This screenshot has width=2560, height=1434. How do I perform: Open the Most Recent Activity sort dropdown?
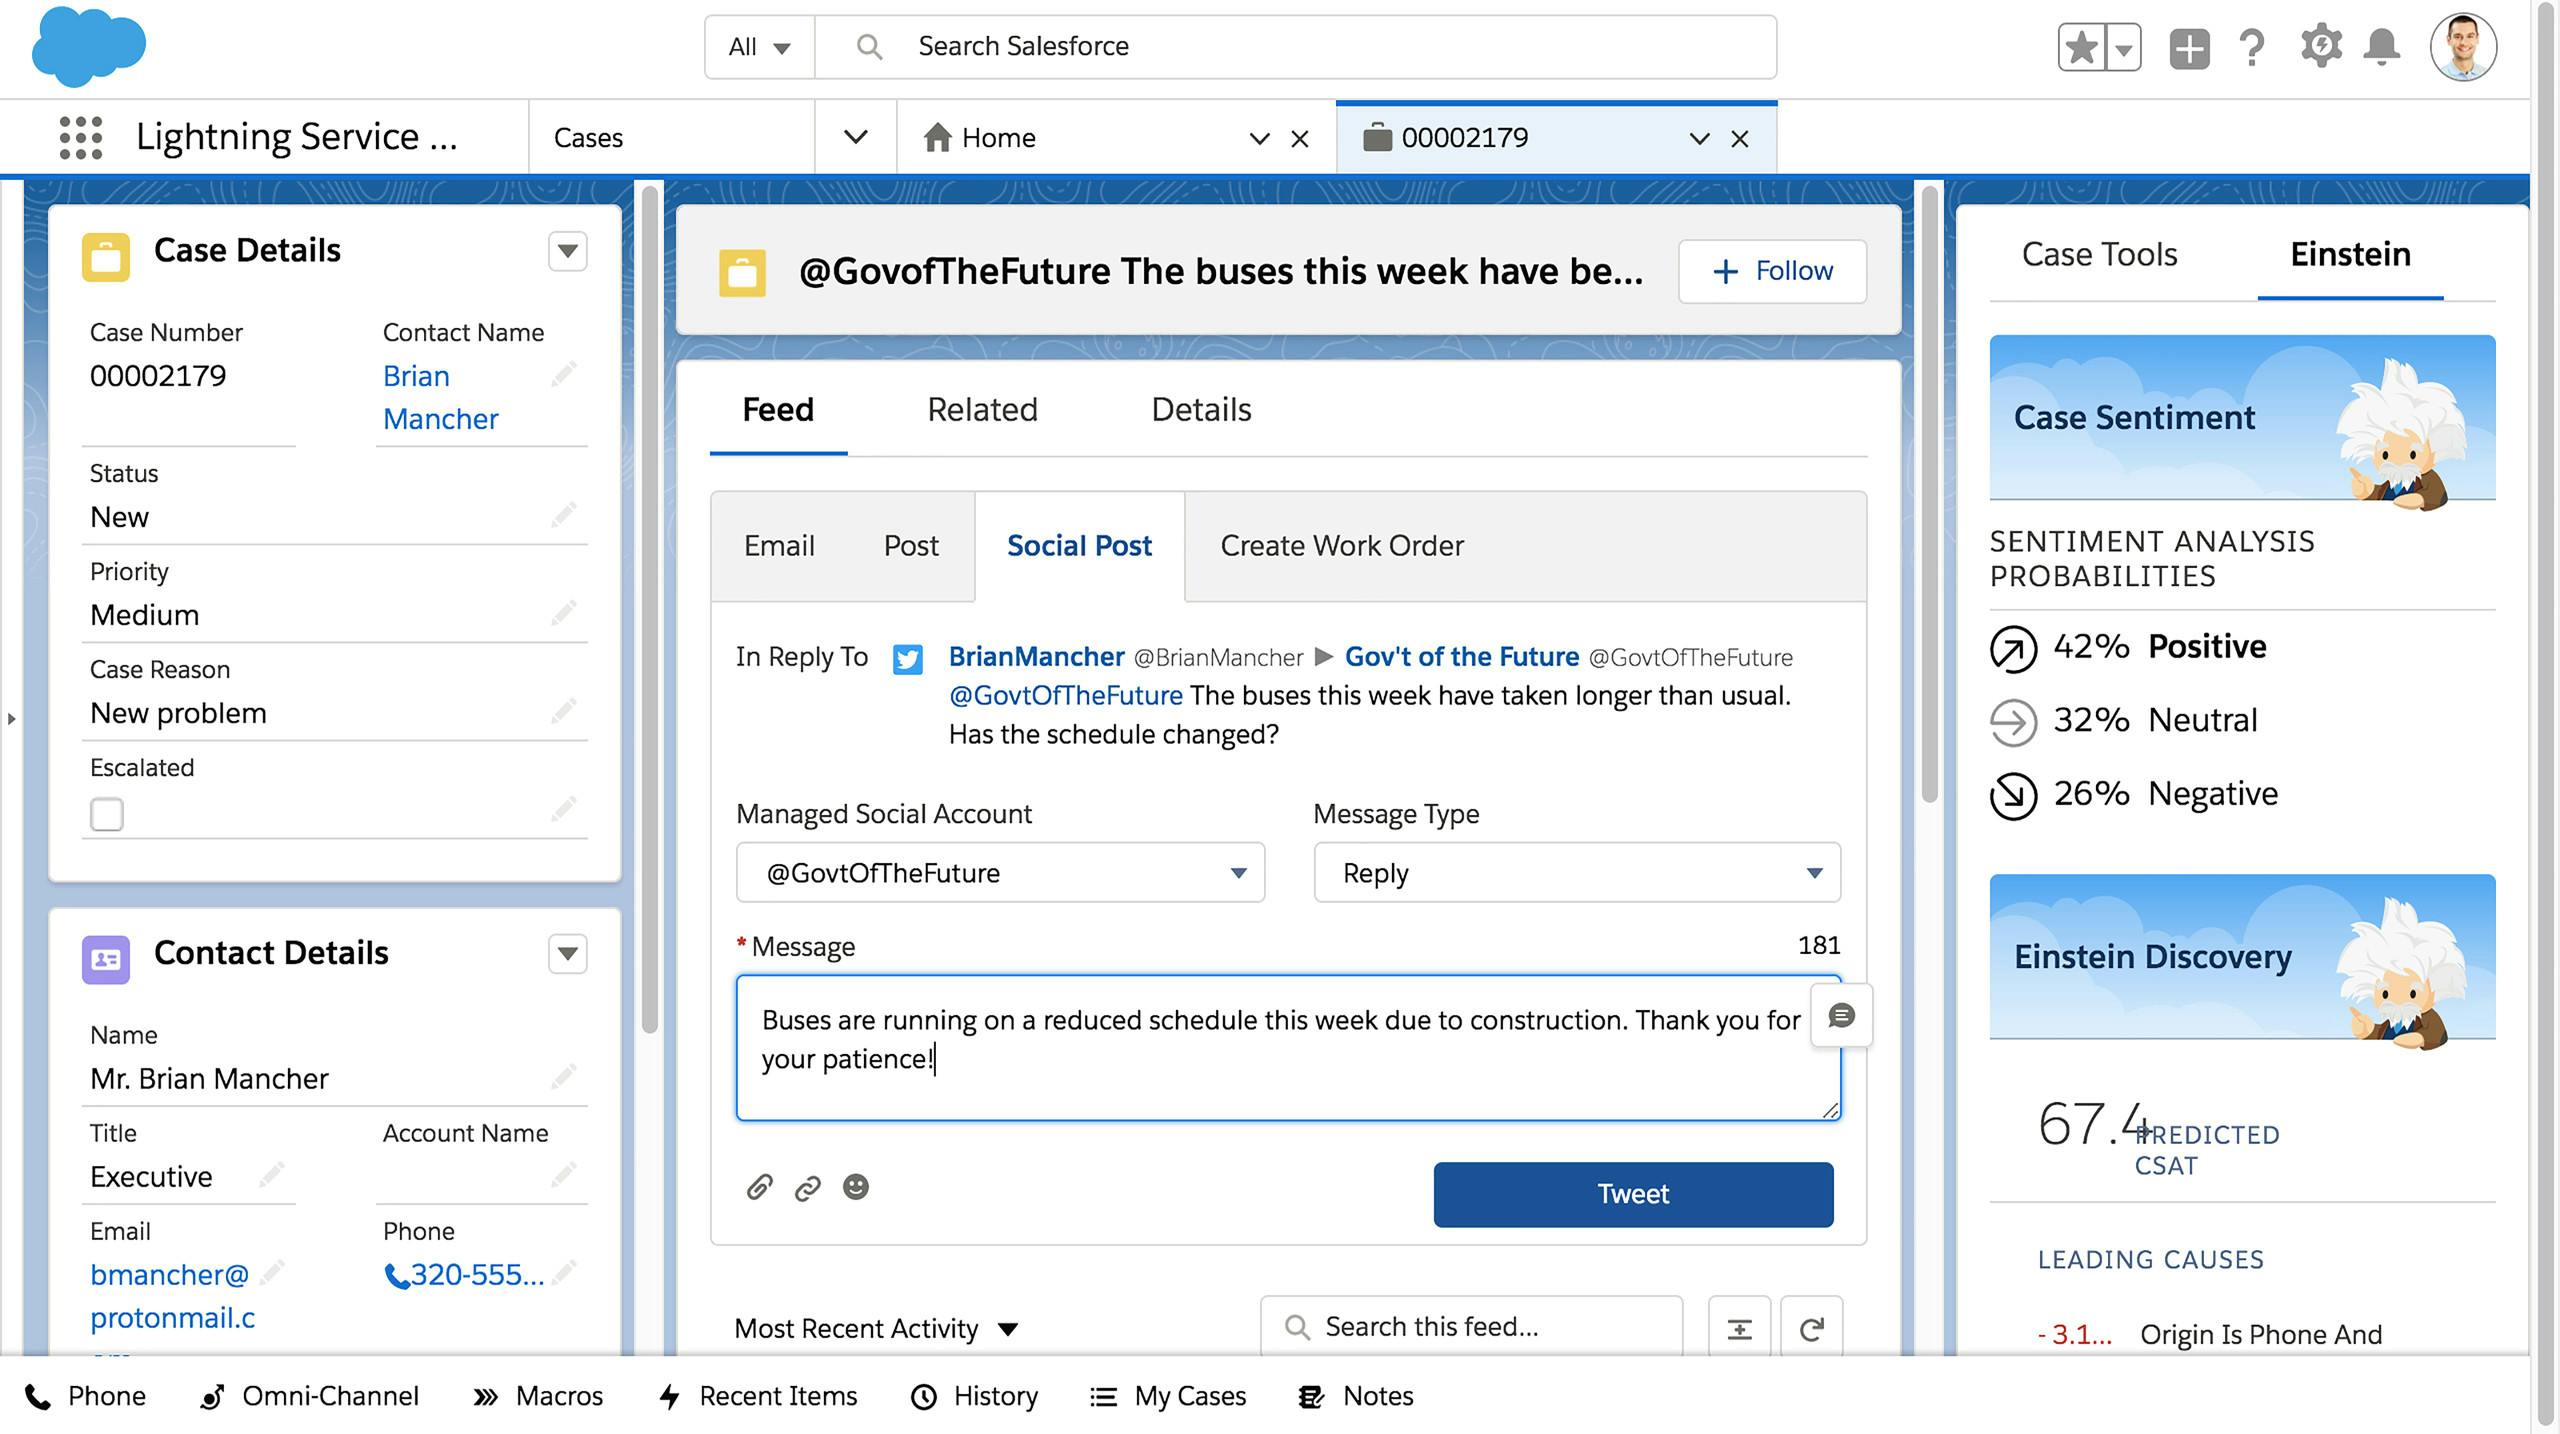(876, 1329)
